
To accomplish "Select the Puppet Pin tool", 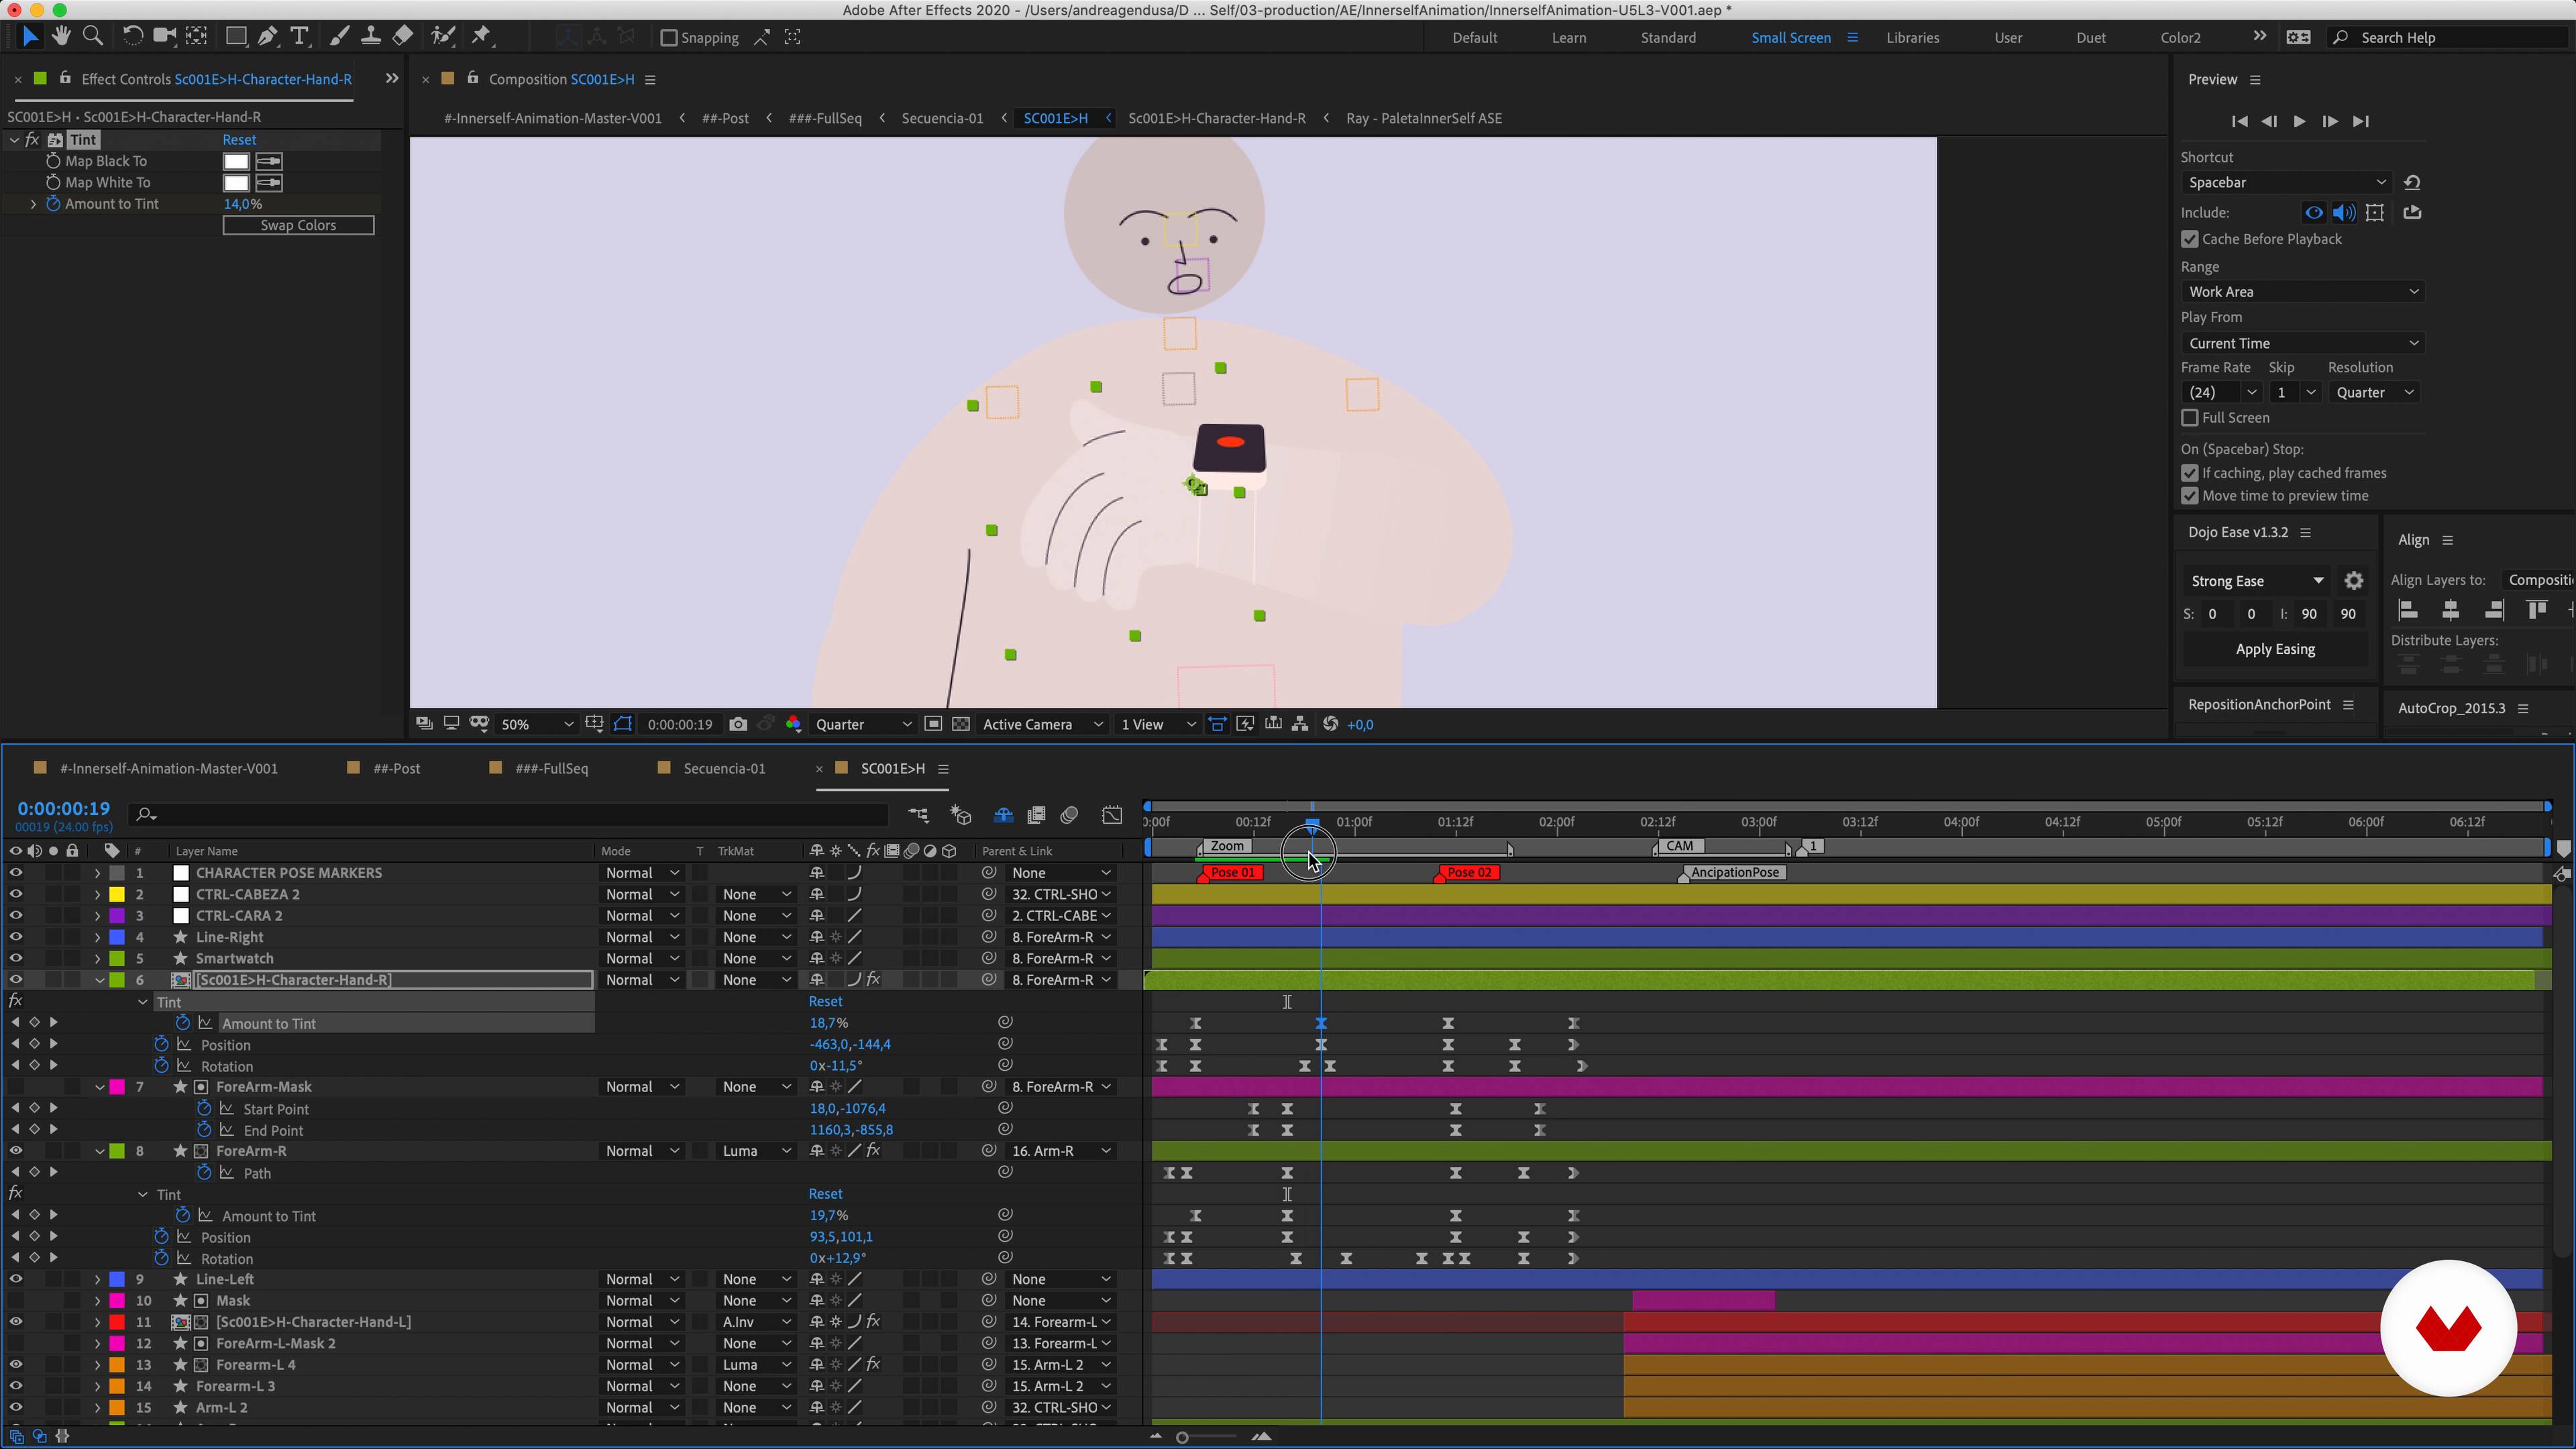I will [481, 37].
